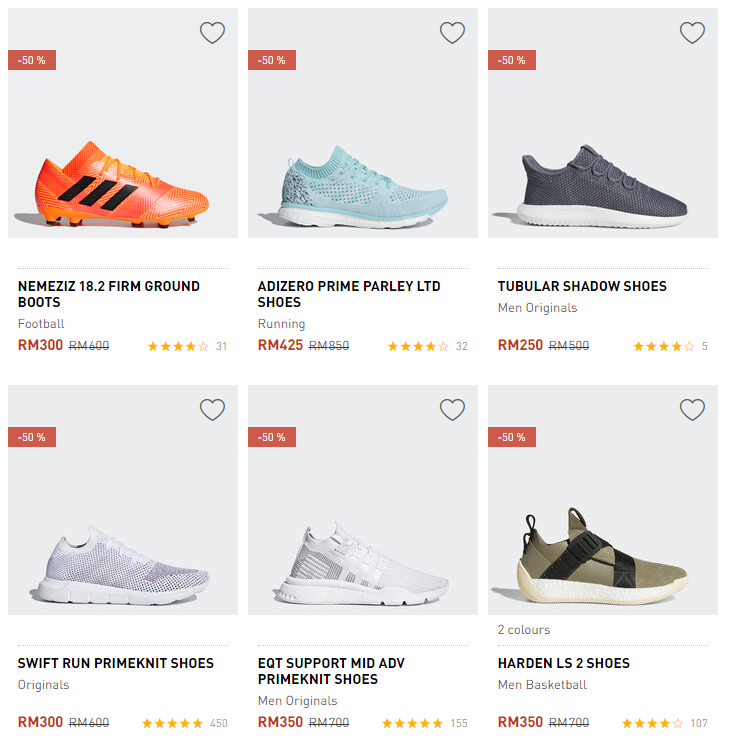Screen dimensions: 730x742
Task: Open the grey Tubular Shadow shoe image
Action: (602, 185)
